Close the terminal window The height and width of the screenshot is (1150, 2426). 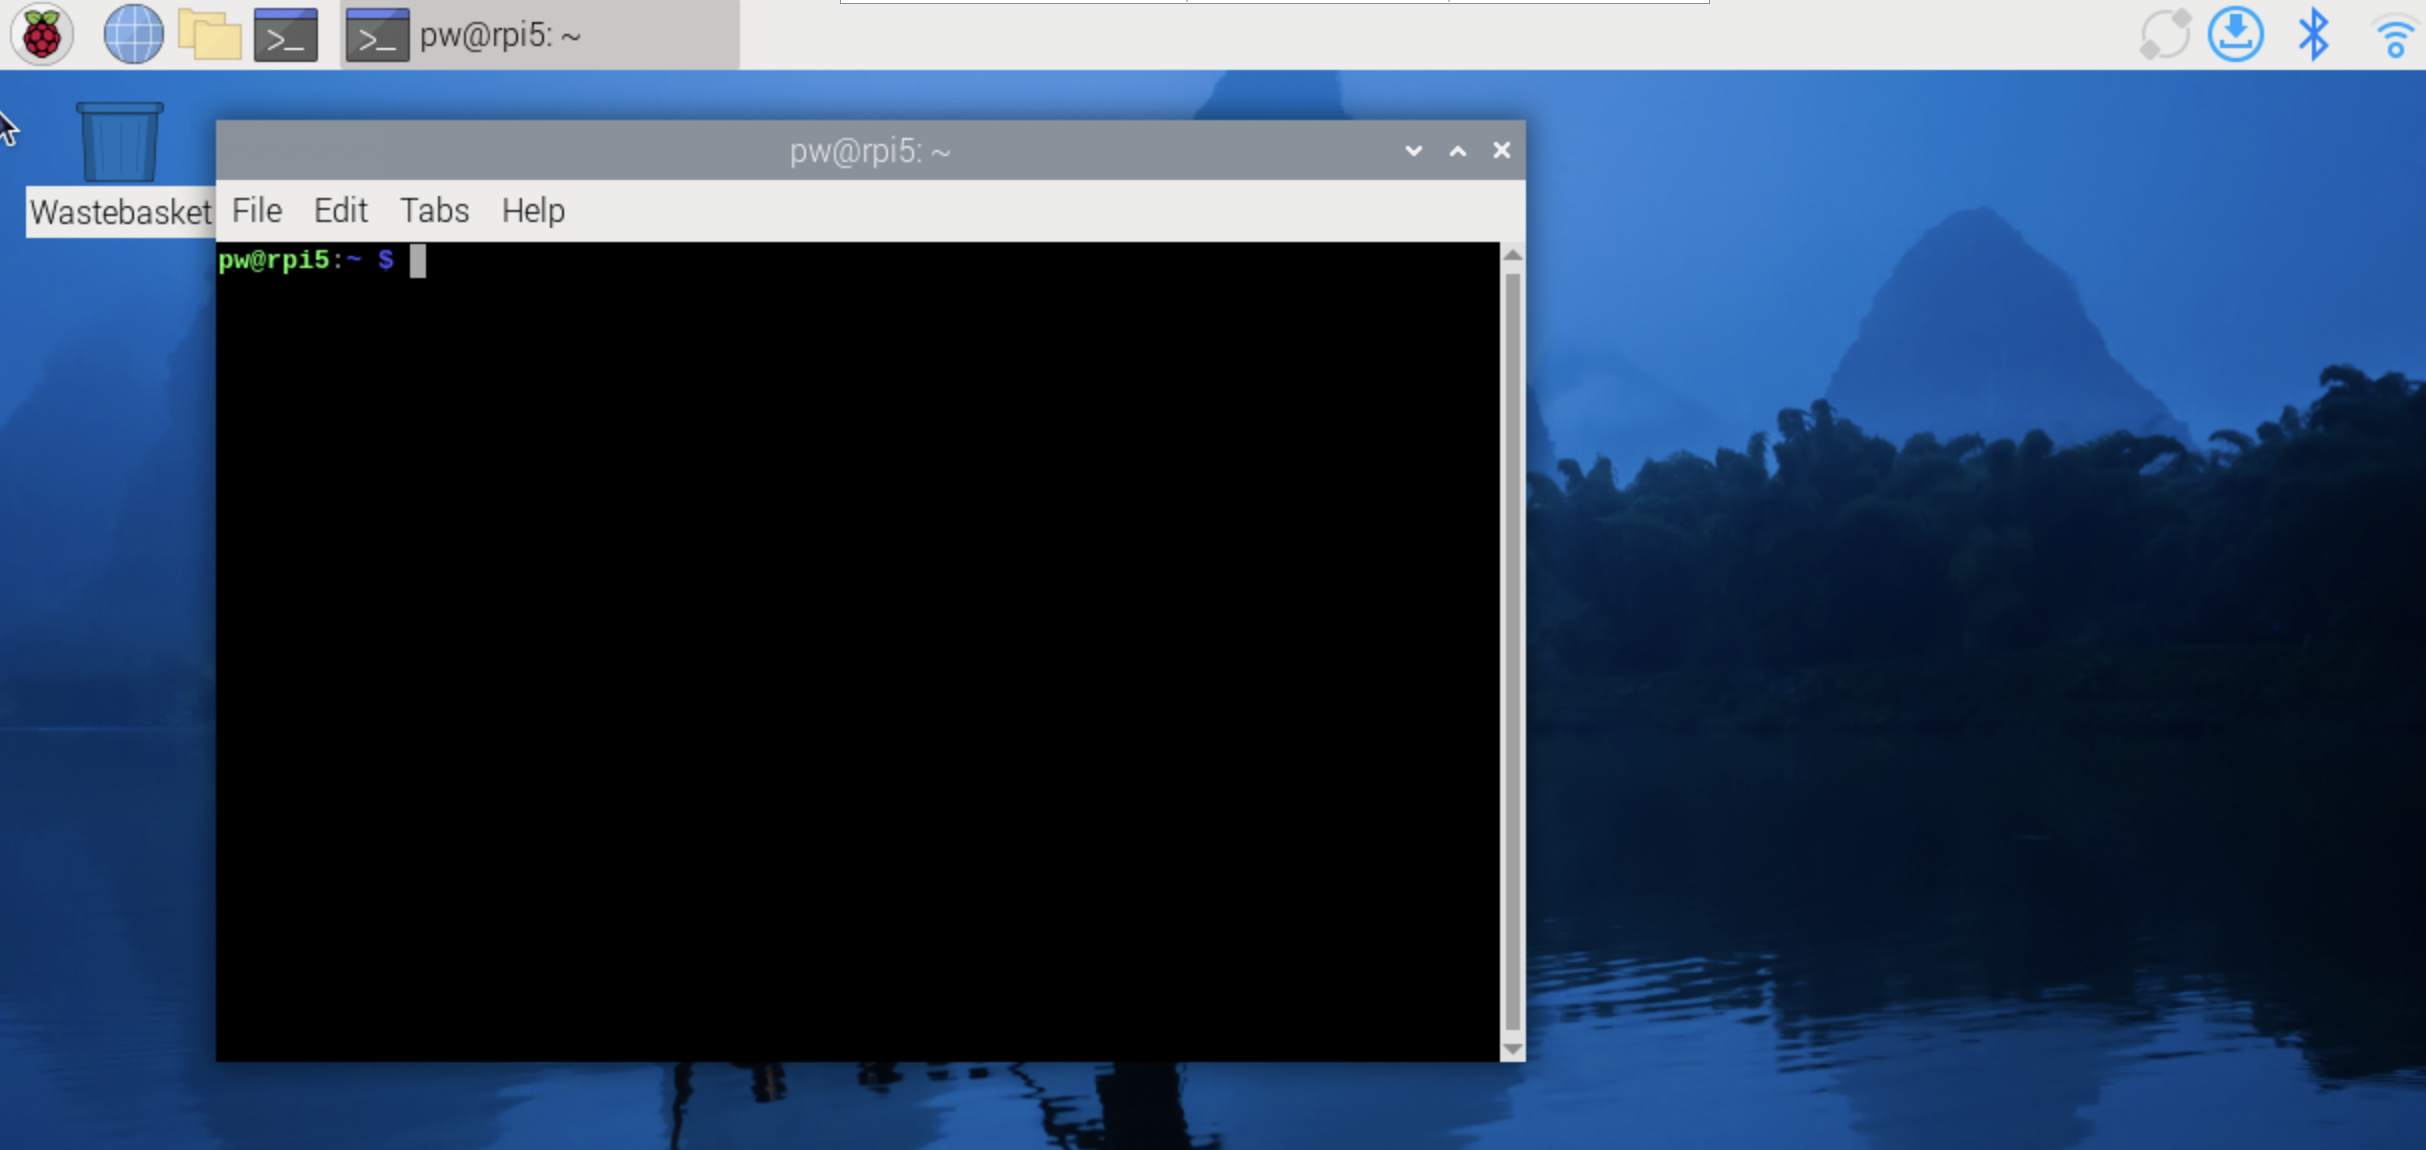pos(1501,151)
